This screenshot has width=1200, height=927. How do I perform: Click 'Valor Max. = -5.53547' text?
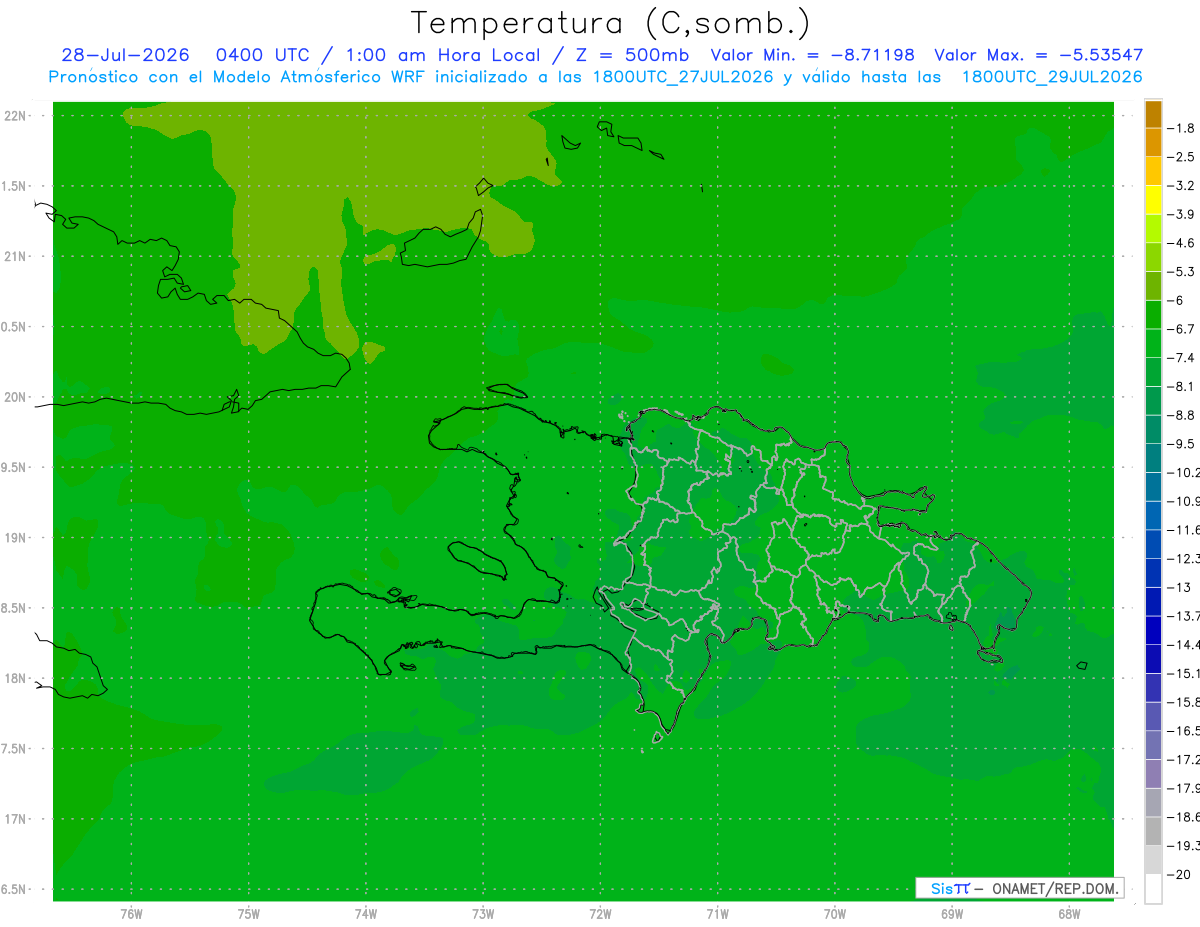coord(1039,55)
